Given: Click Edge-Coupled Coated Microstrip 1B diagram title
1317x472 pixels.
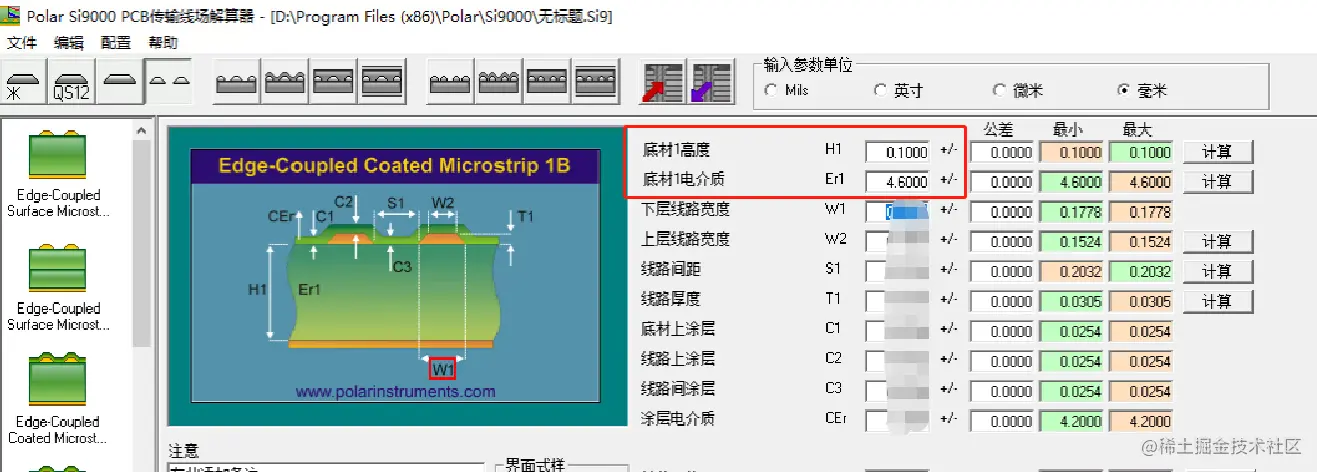Looking at the screenshot, I should (x=395, y=166).
